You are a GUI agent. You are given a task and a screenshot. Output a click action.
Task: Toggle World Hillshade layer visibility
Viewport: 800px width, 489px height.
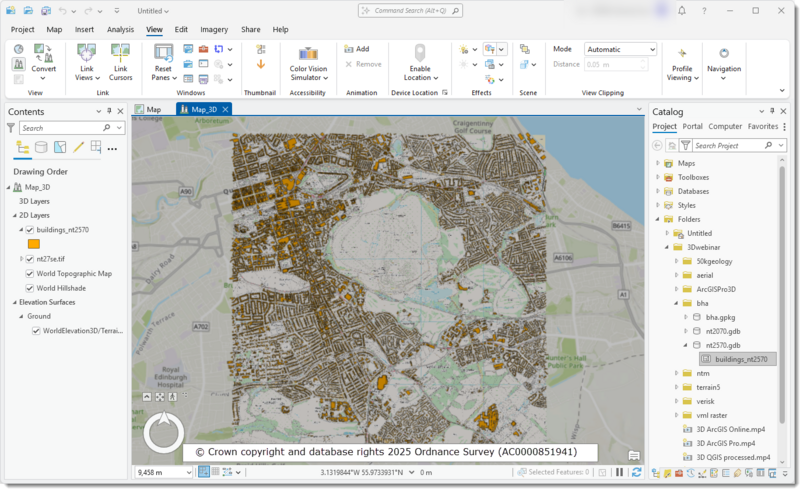[30, 288]
